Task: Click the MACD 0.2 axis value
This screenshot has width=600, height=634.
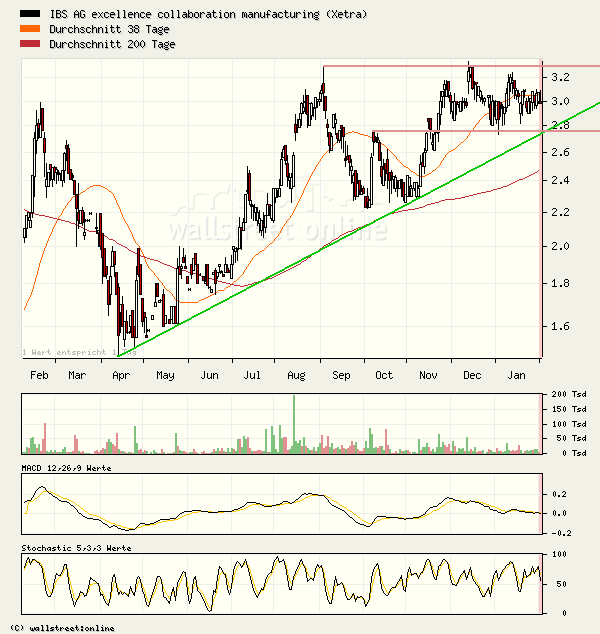Action: tap(559, 494)
